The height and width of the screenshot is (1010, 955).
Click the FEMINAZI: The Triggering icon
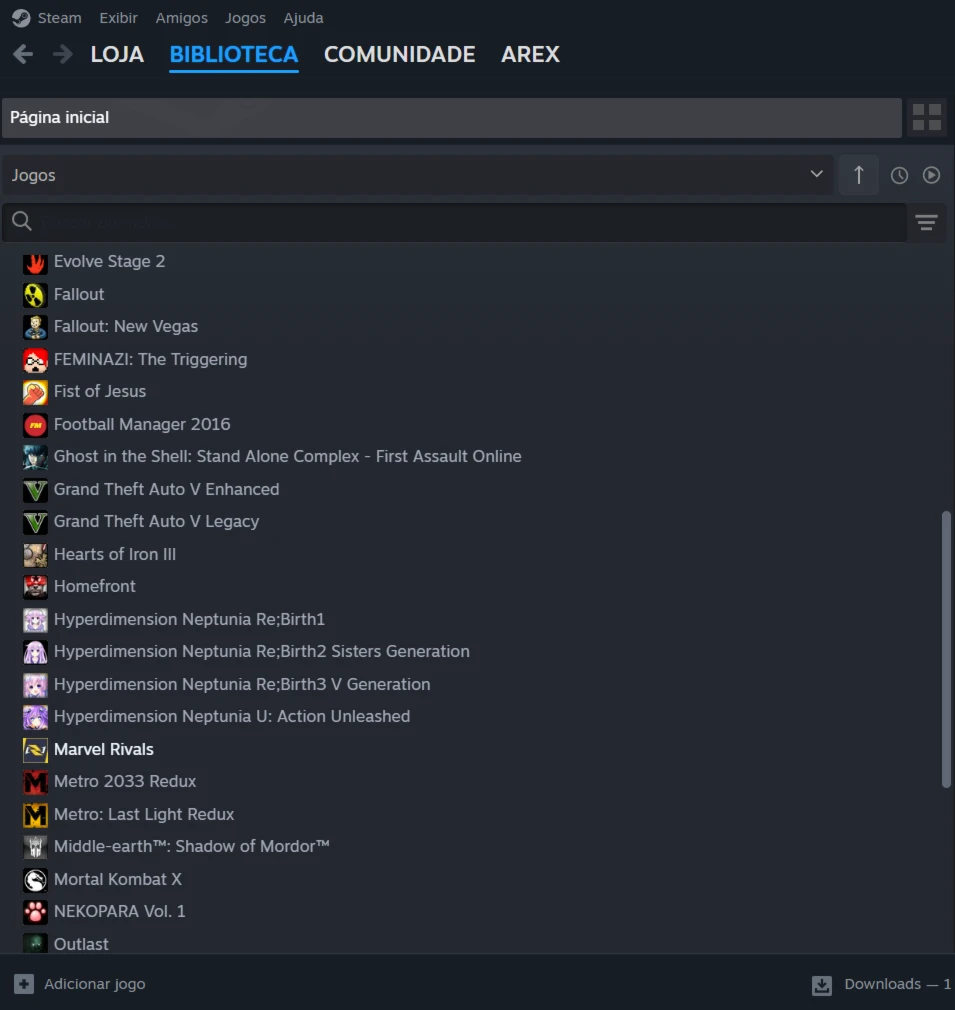coord(35,360)
